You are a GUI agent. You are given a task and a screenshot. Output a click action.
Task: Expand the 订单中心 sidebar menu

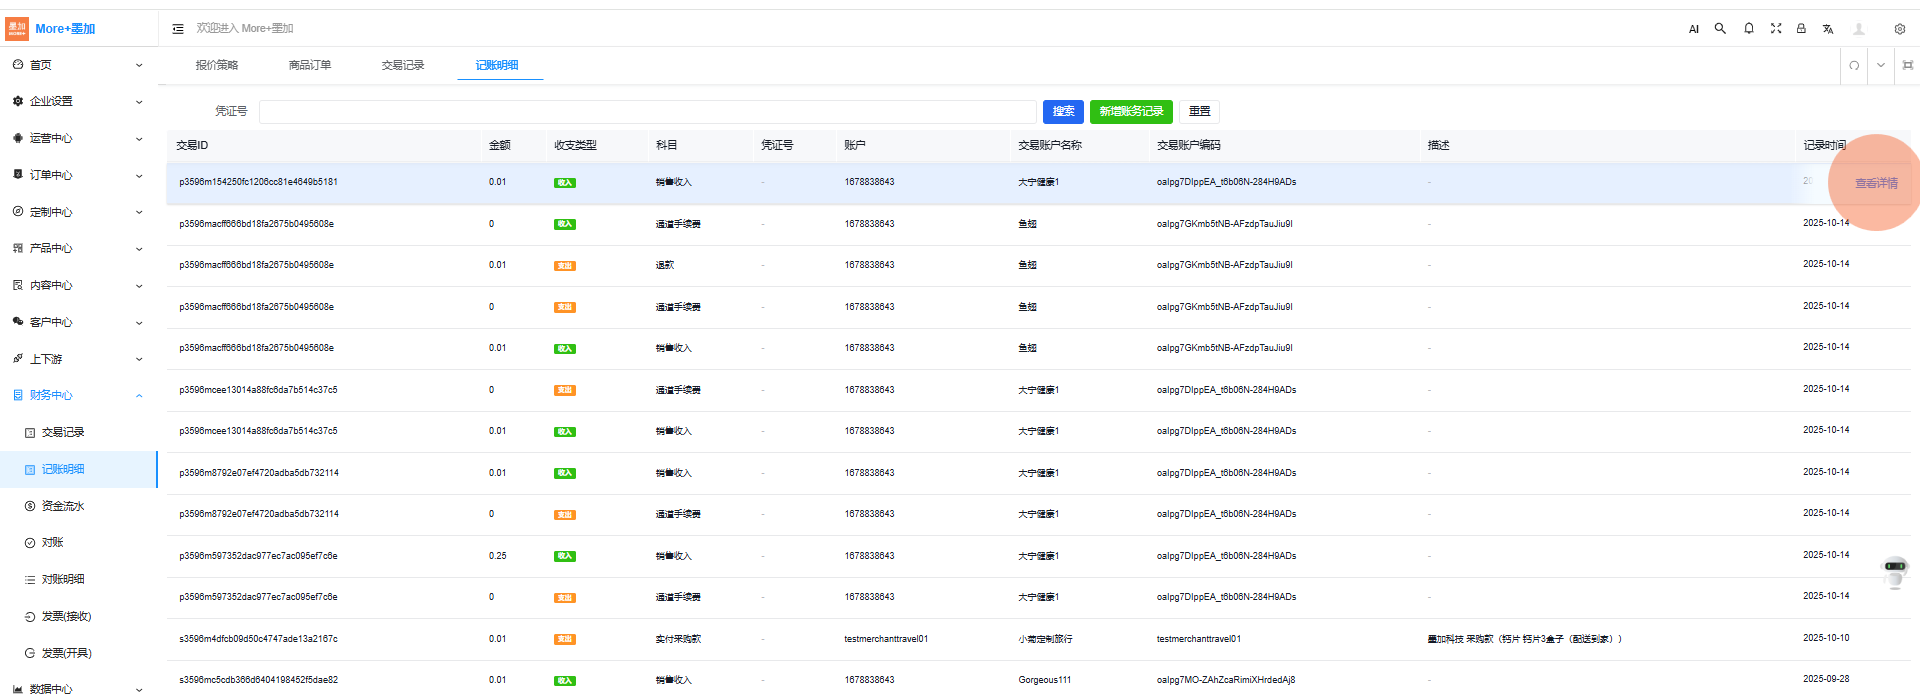tap(78, 175)
